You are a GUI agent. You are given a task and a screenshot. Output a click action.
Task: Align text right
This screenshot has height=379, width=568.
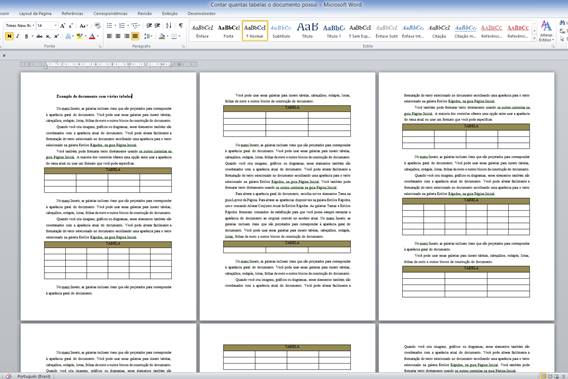coord(126,36)
